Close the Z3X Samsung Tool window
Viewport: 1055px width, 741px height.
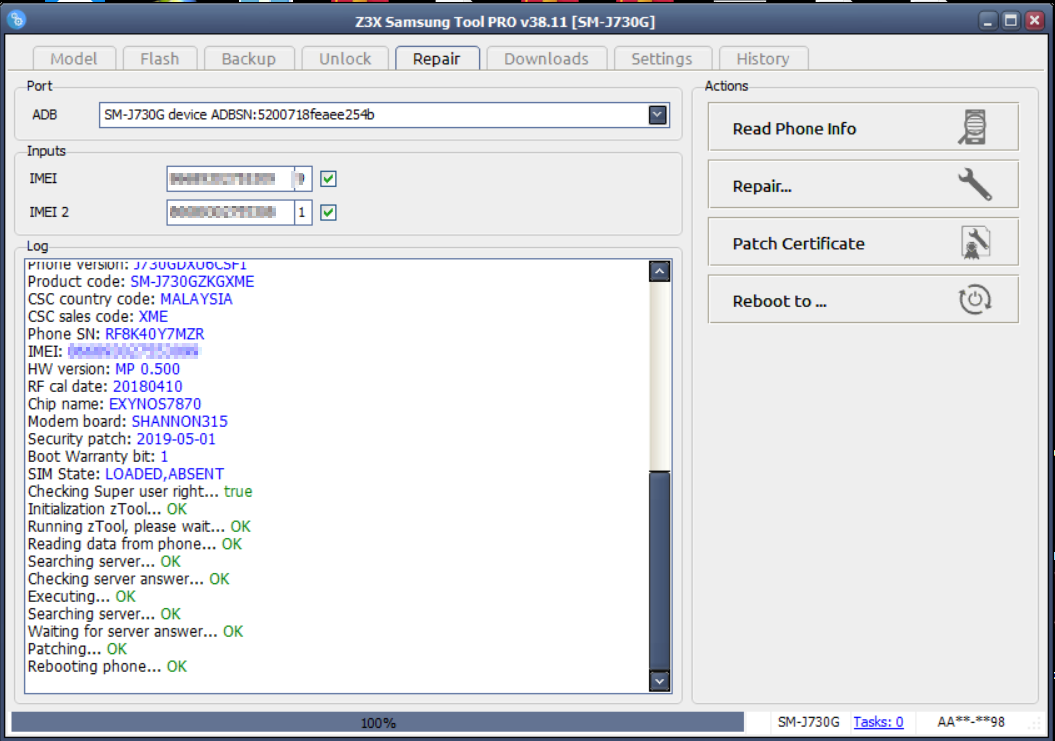tap(1034, 21)
